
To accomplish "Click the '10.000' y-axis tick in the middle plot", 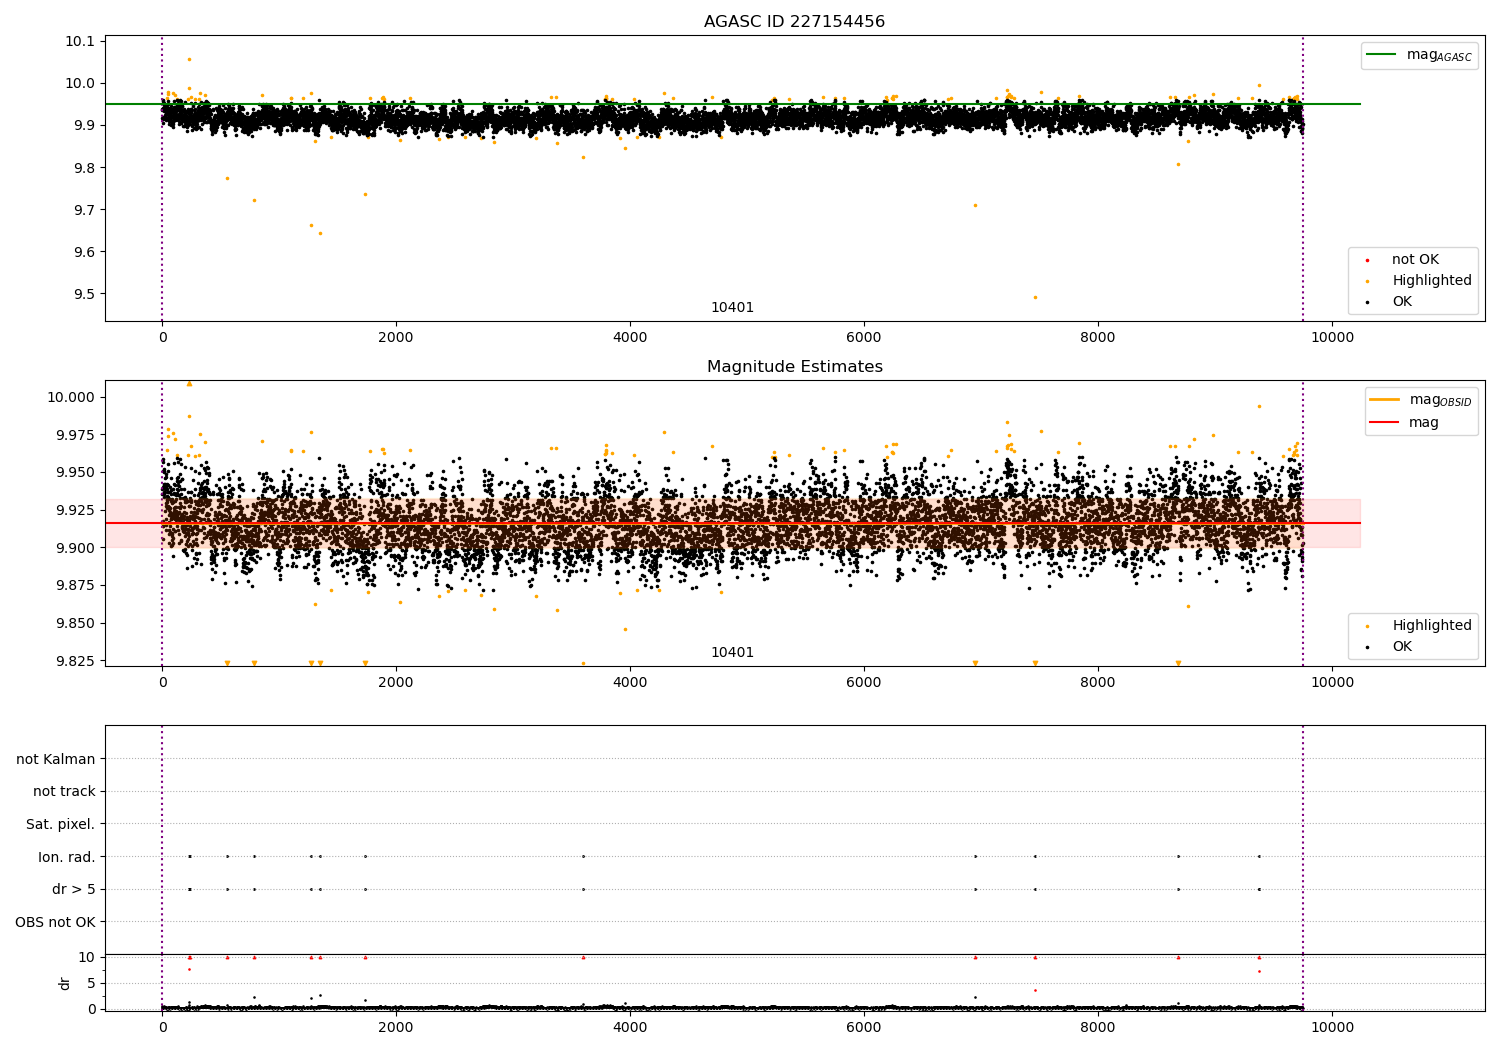I will tap(71, 397).
